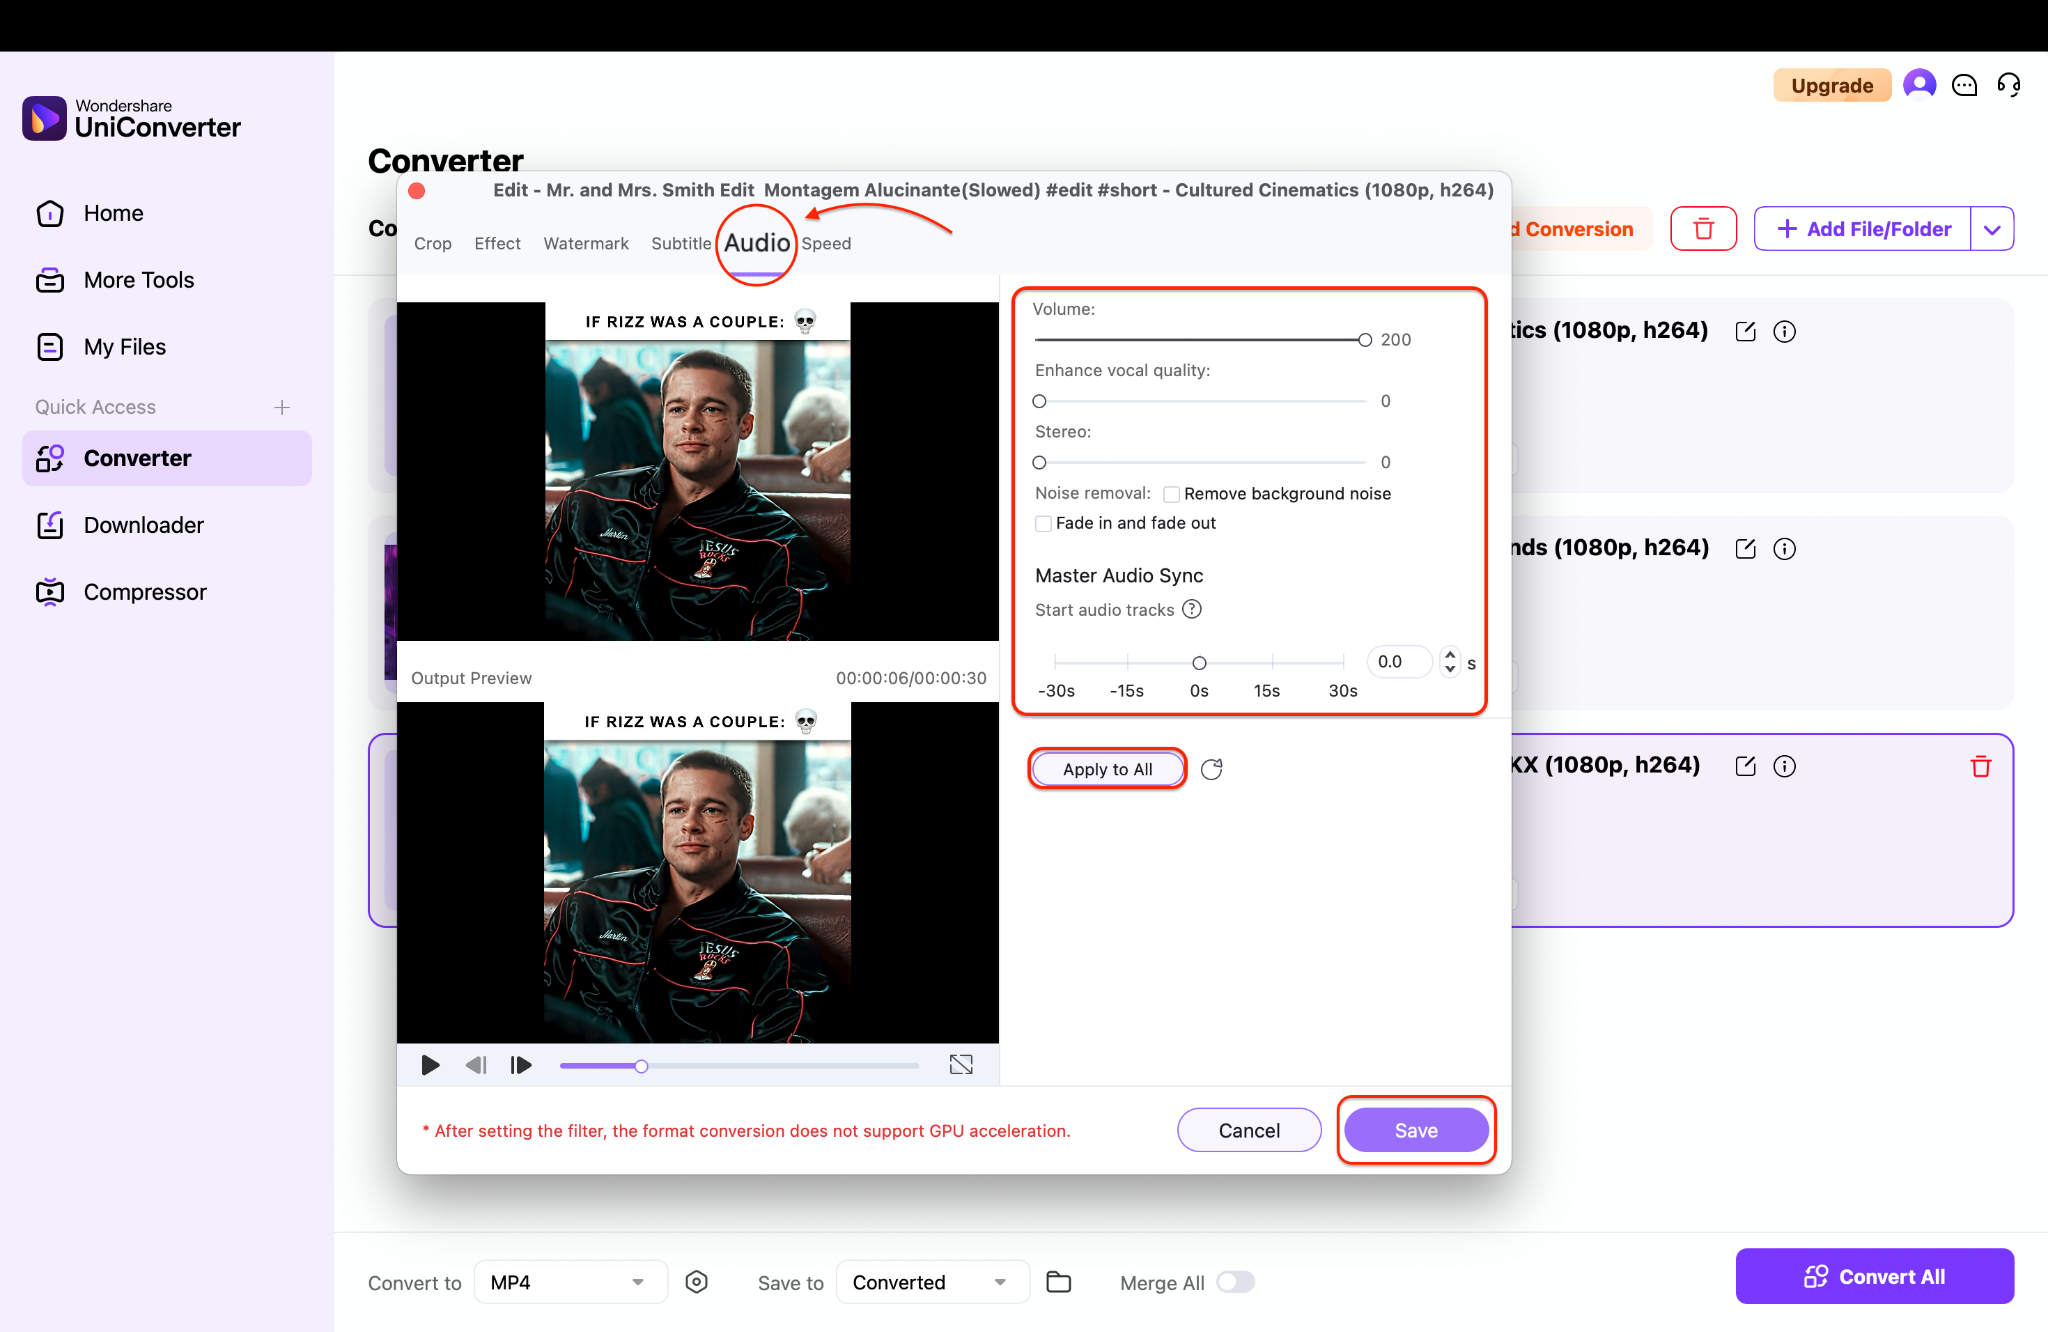Viewport: 2048px width, 1332px height.
Task: Click the reset audio settings icon
Action: point(1211,769)
